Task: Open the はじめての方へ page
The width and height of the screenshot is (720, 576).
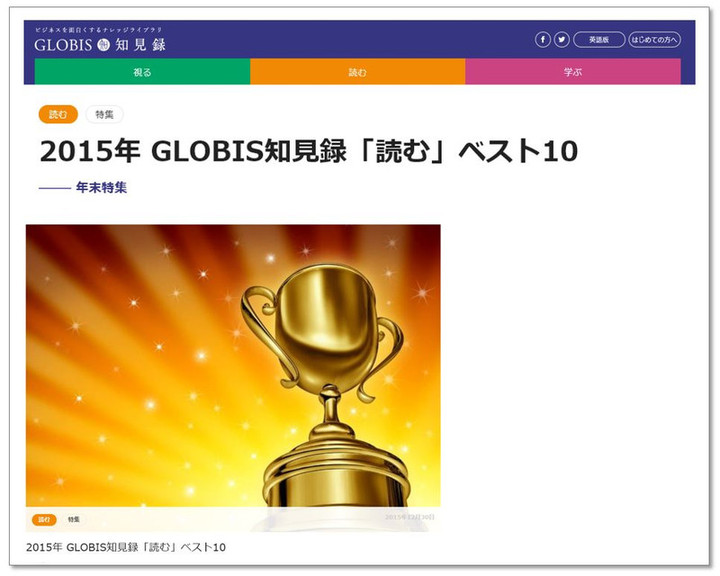Action: 654,40
